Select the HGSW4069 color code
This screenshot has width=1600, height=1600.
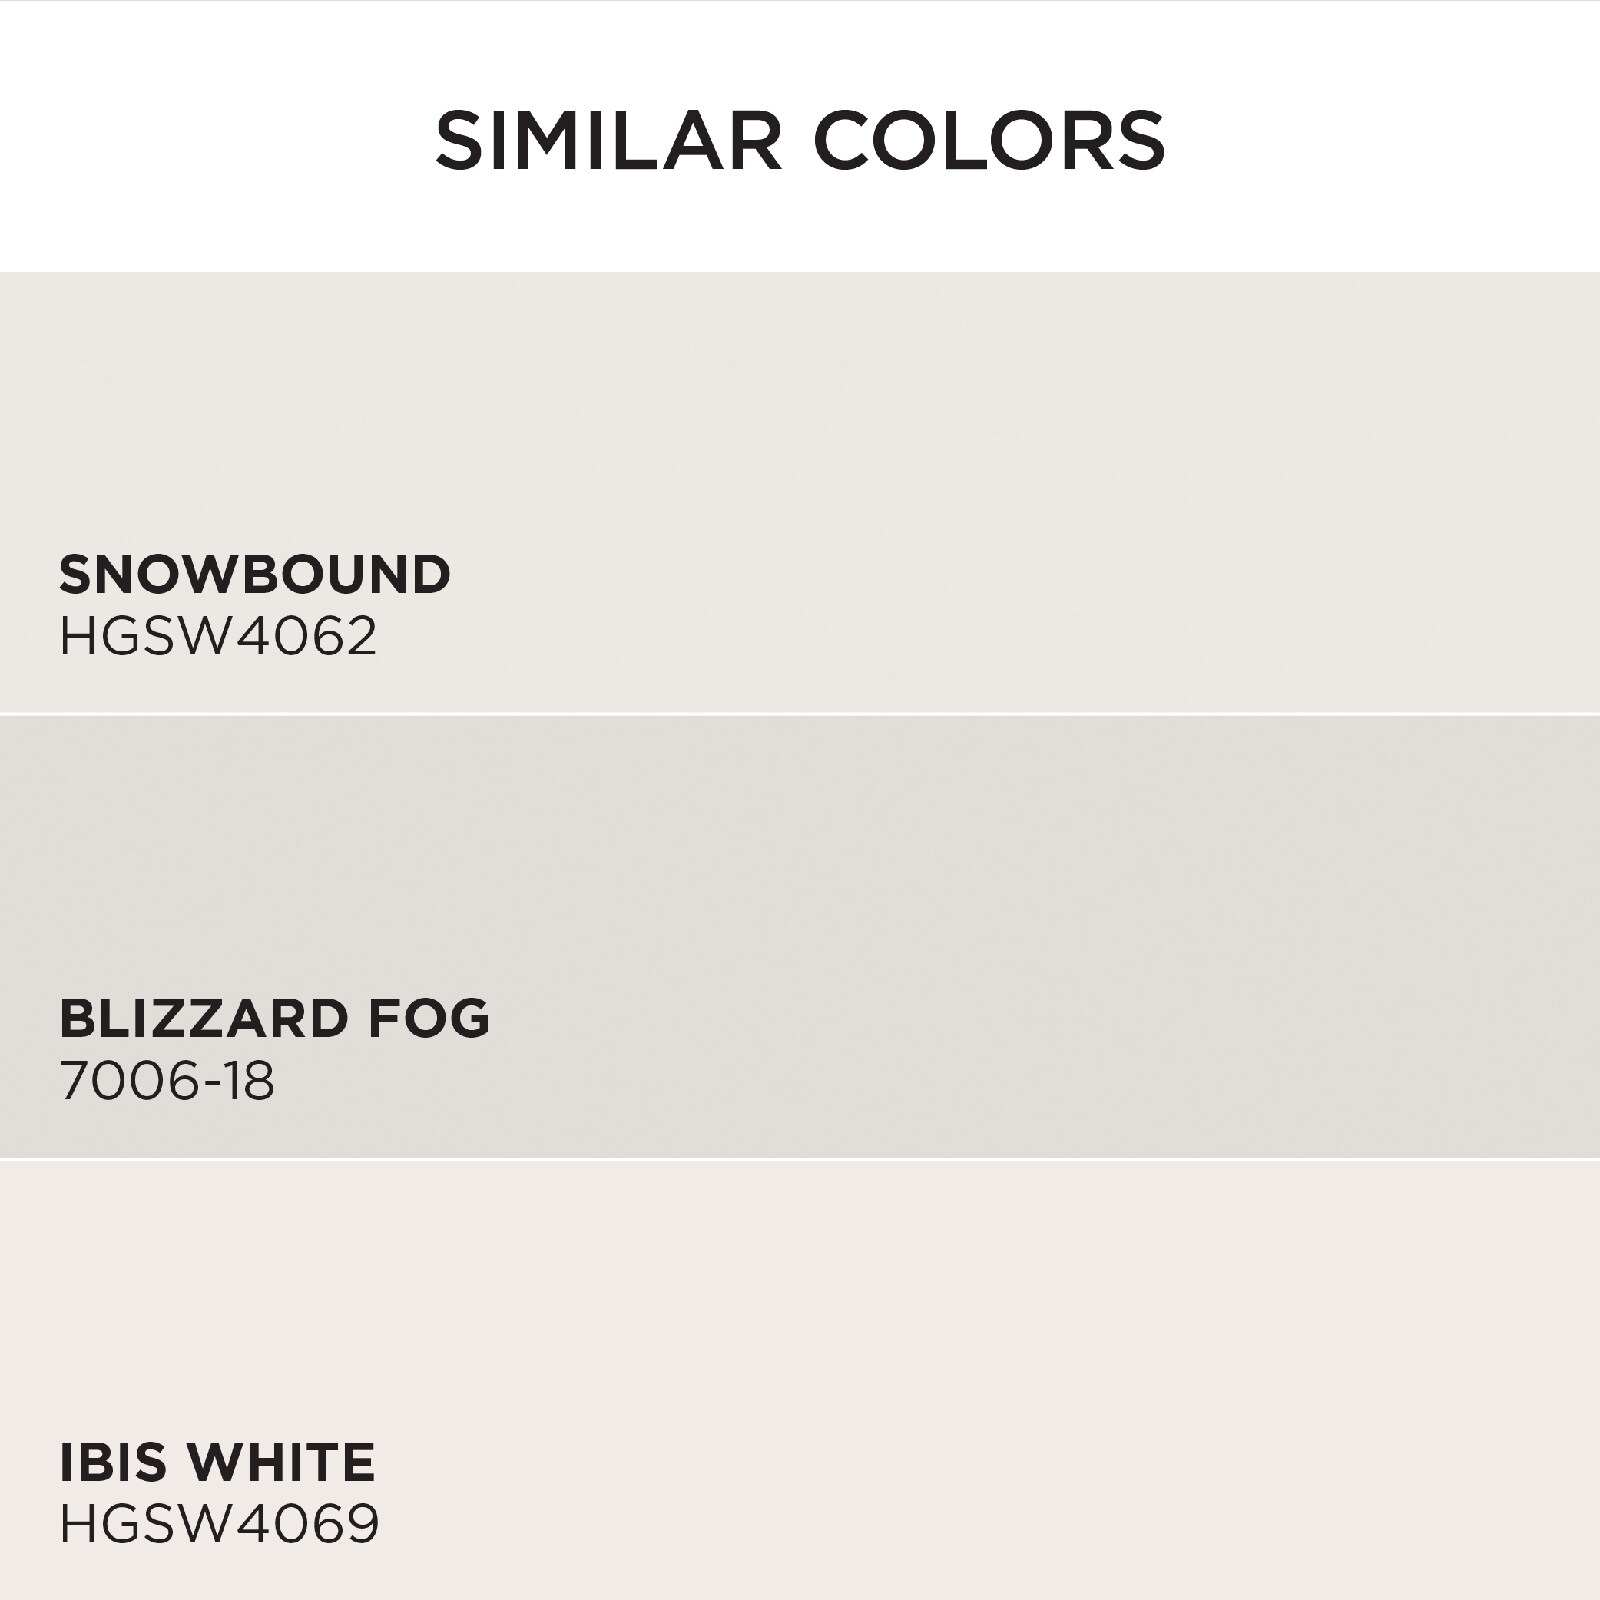pos(219,1524)
